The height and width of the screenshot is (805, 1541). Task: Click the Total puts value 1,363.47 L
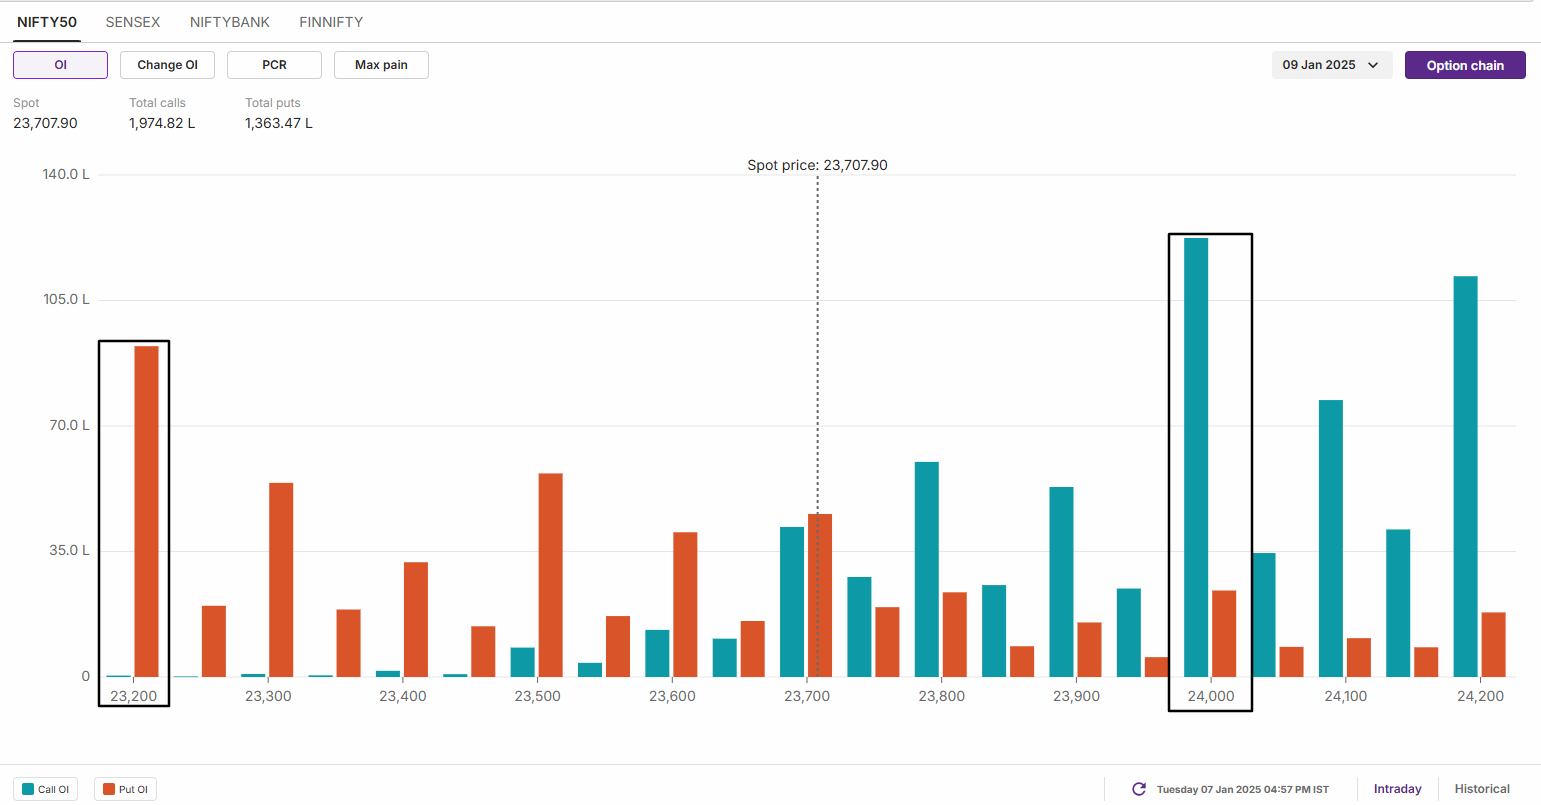[279, 123]
